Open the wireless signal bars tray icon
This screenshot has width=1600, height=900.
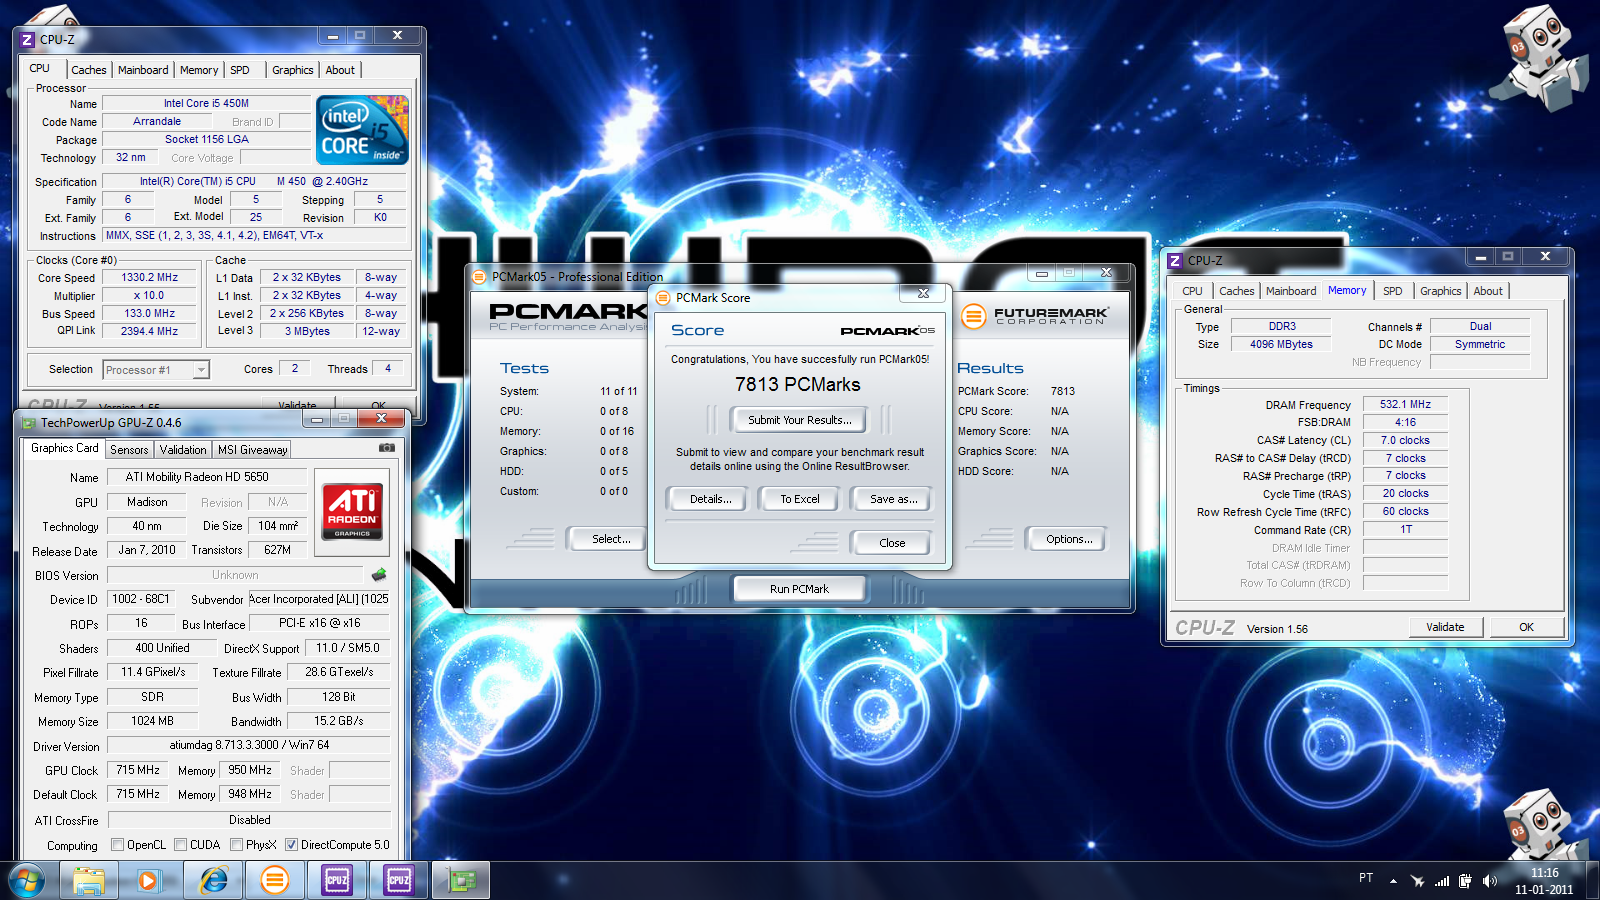[1442, 881]
